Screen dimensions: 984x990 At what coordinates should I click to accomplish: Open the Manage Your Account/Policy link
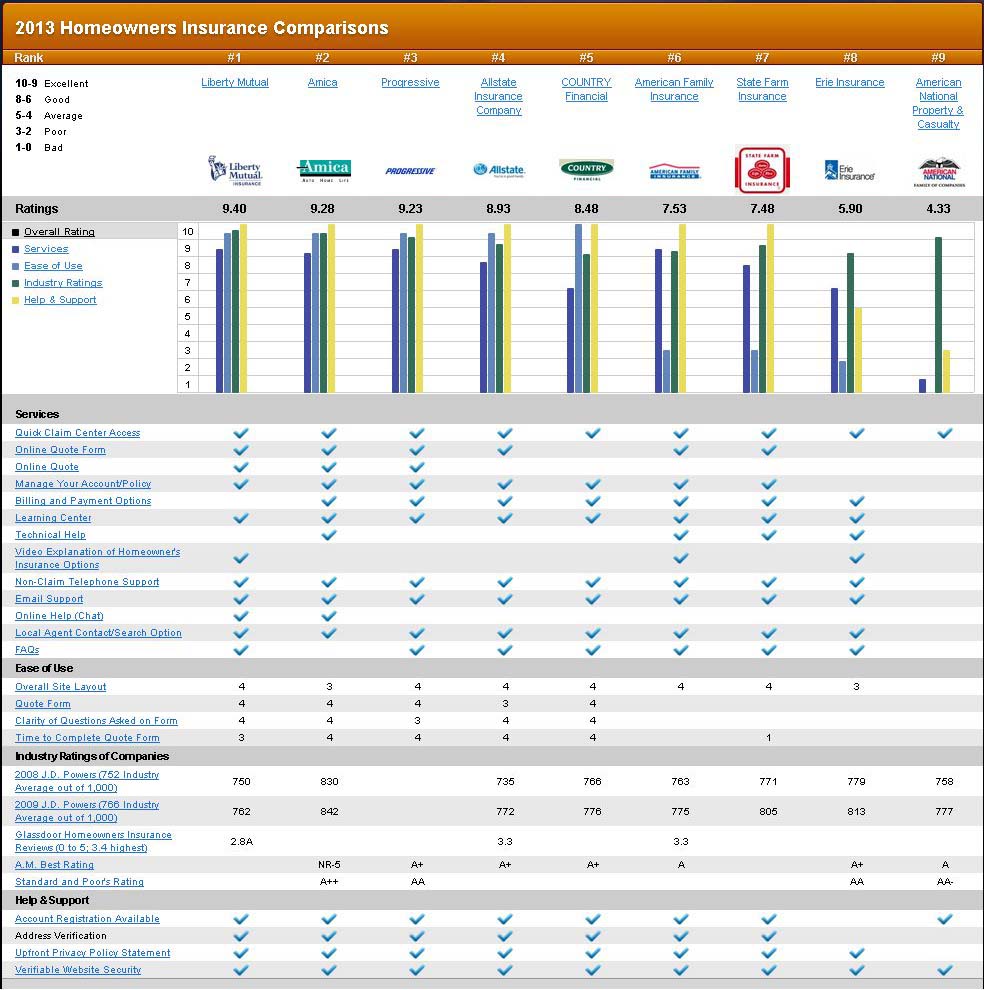83,484
